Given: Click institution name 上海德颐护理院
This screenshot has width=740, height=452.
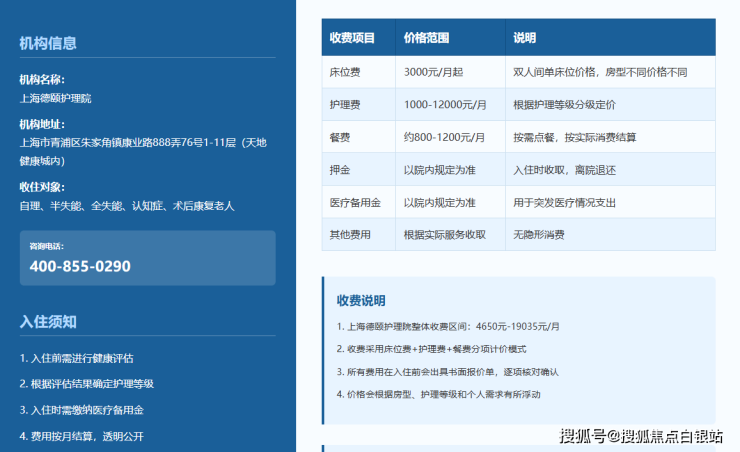Looking at the screenshot, I should (x=55, y=99).
